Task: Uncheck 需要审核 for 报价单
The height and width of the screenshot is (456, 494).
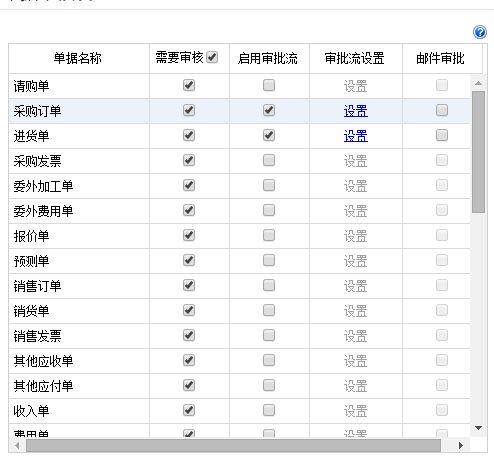Action: coord(189,235)
